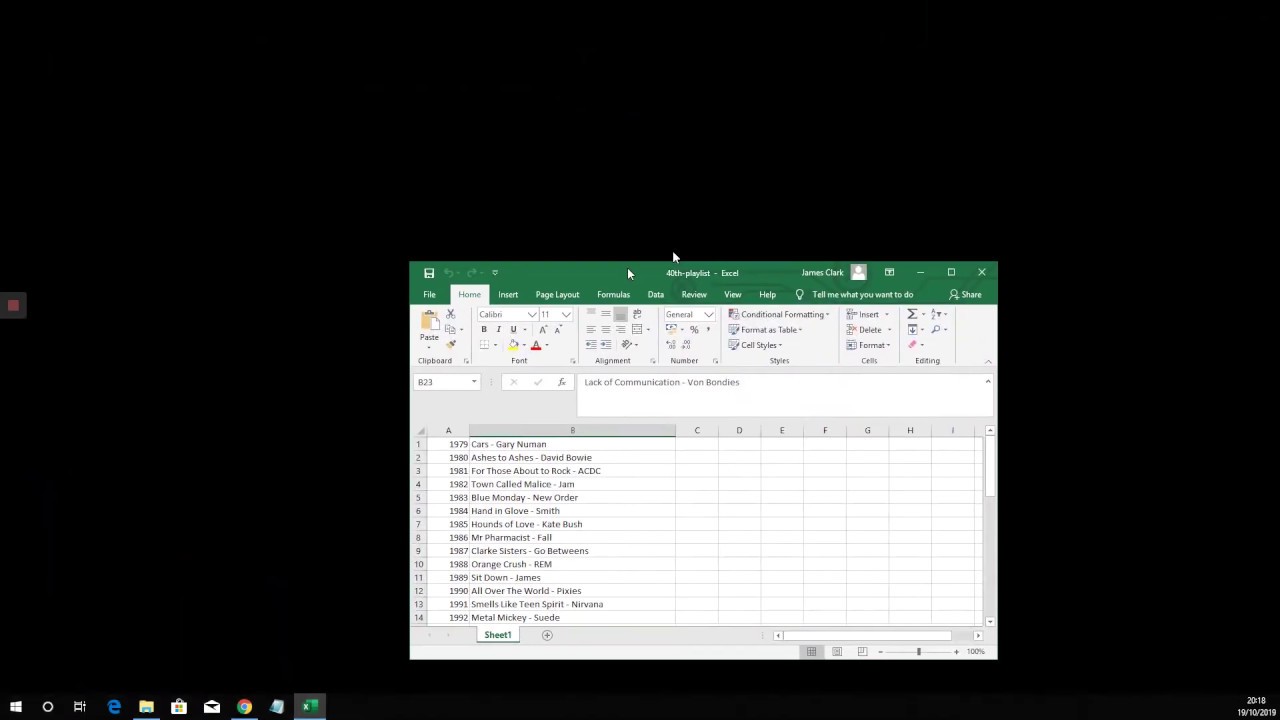
Task: Click Delete in Cells group
Action: click(869, 329)
